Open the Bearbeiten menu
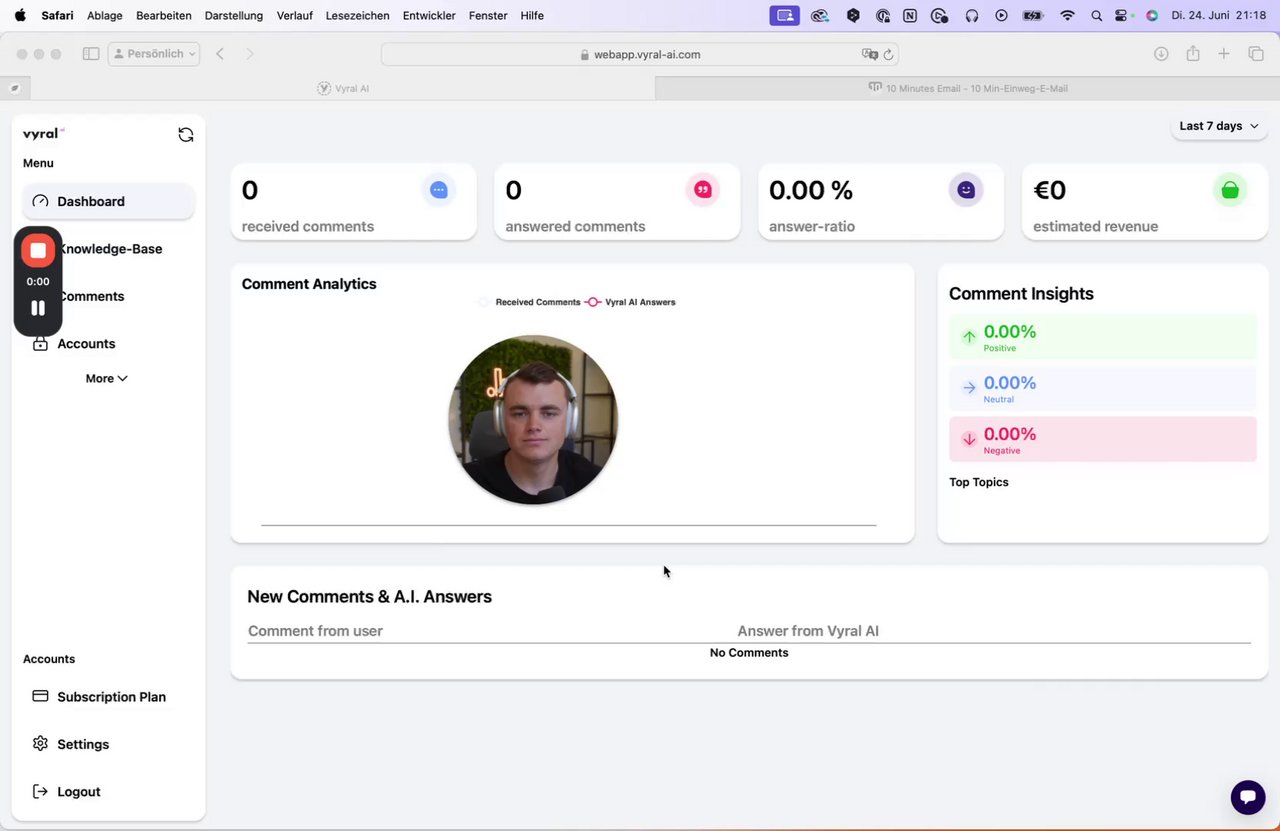1280x831 pixels. point(164,15)
